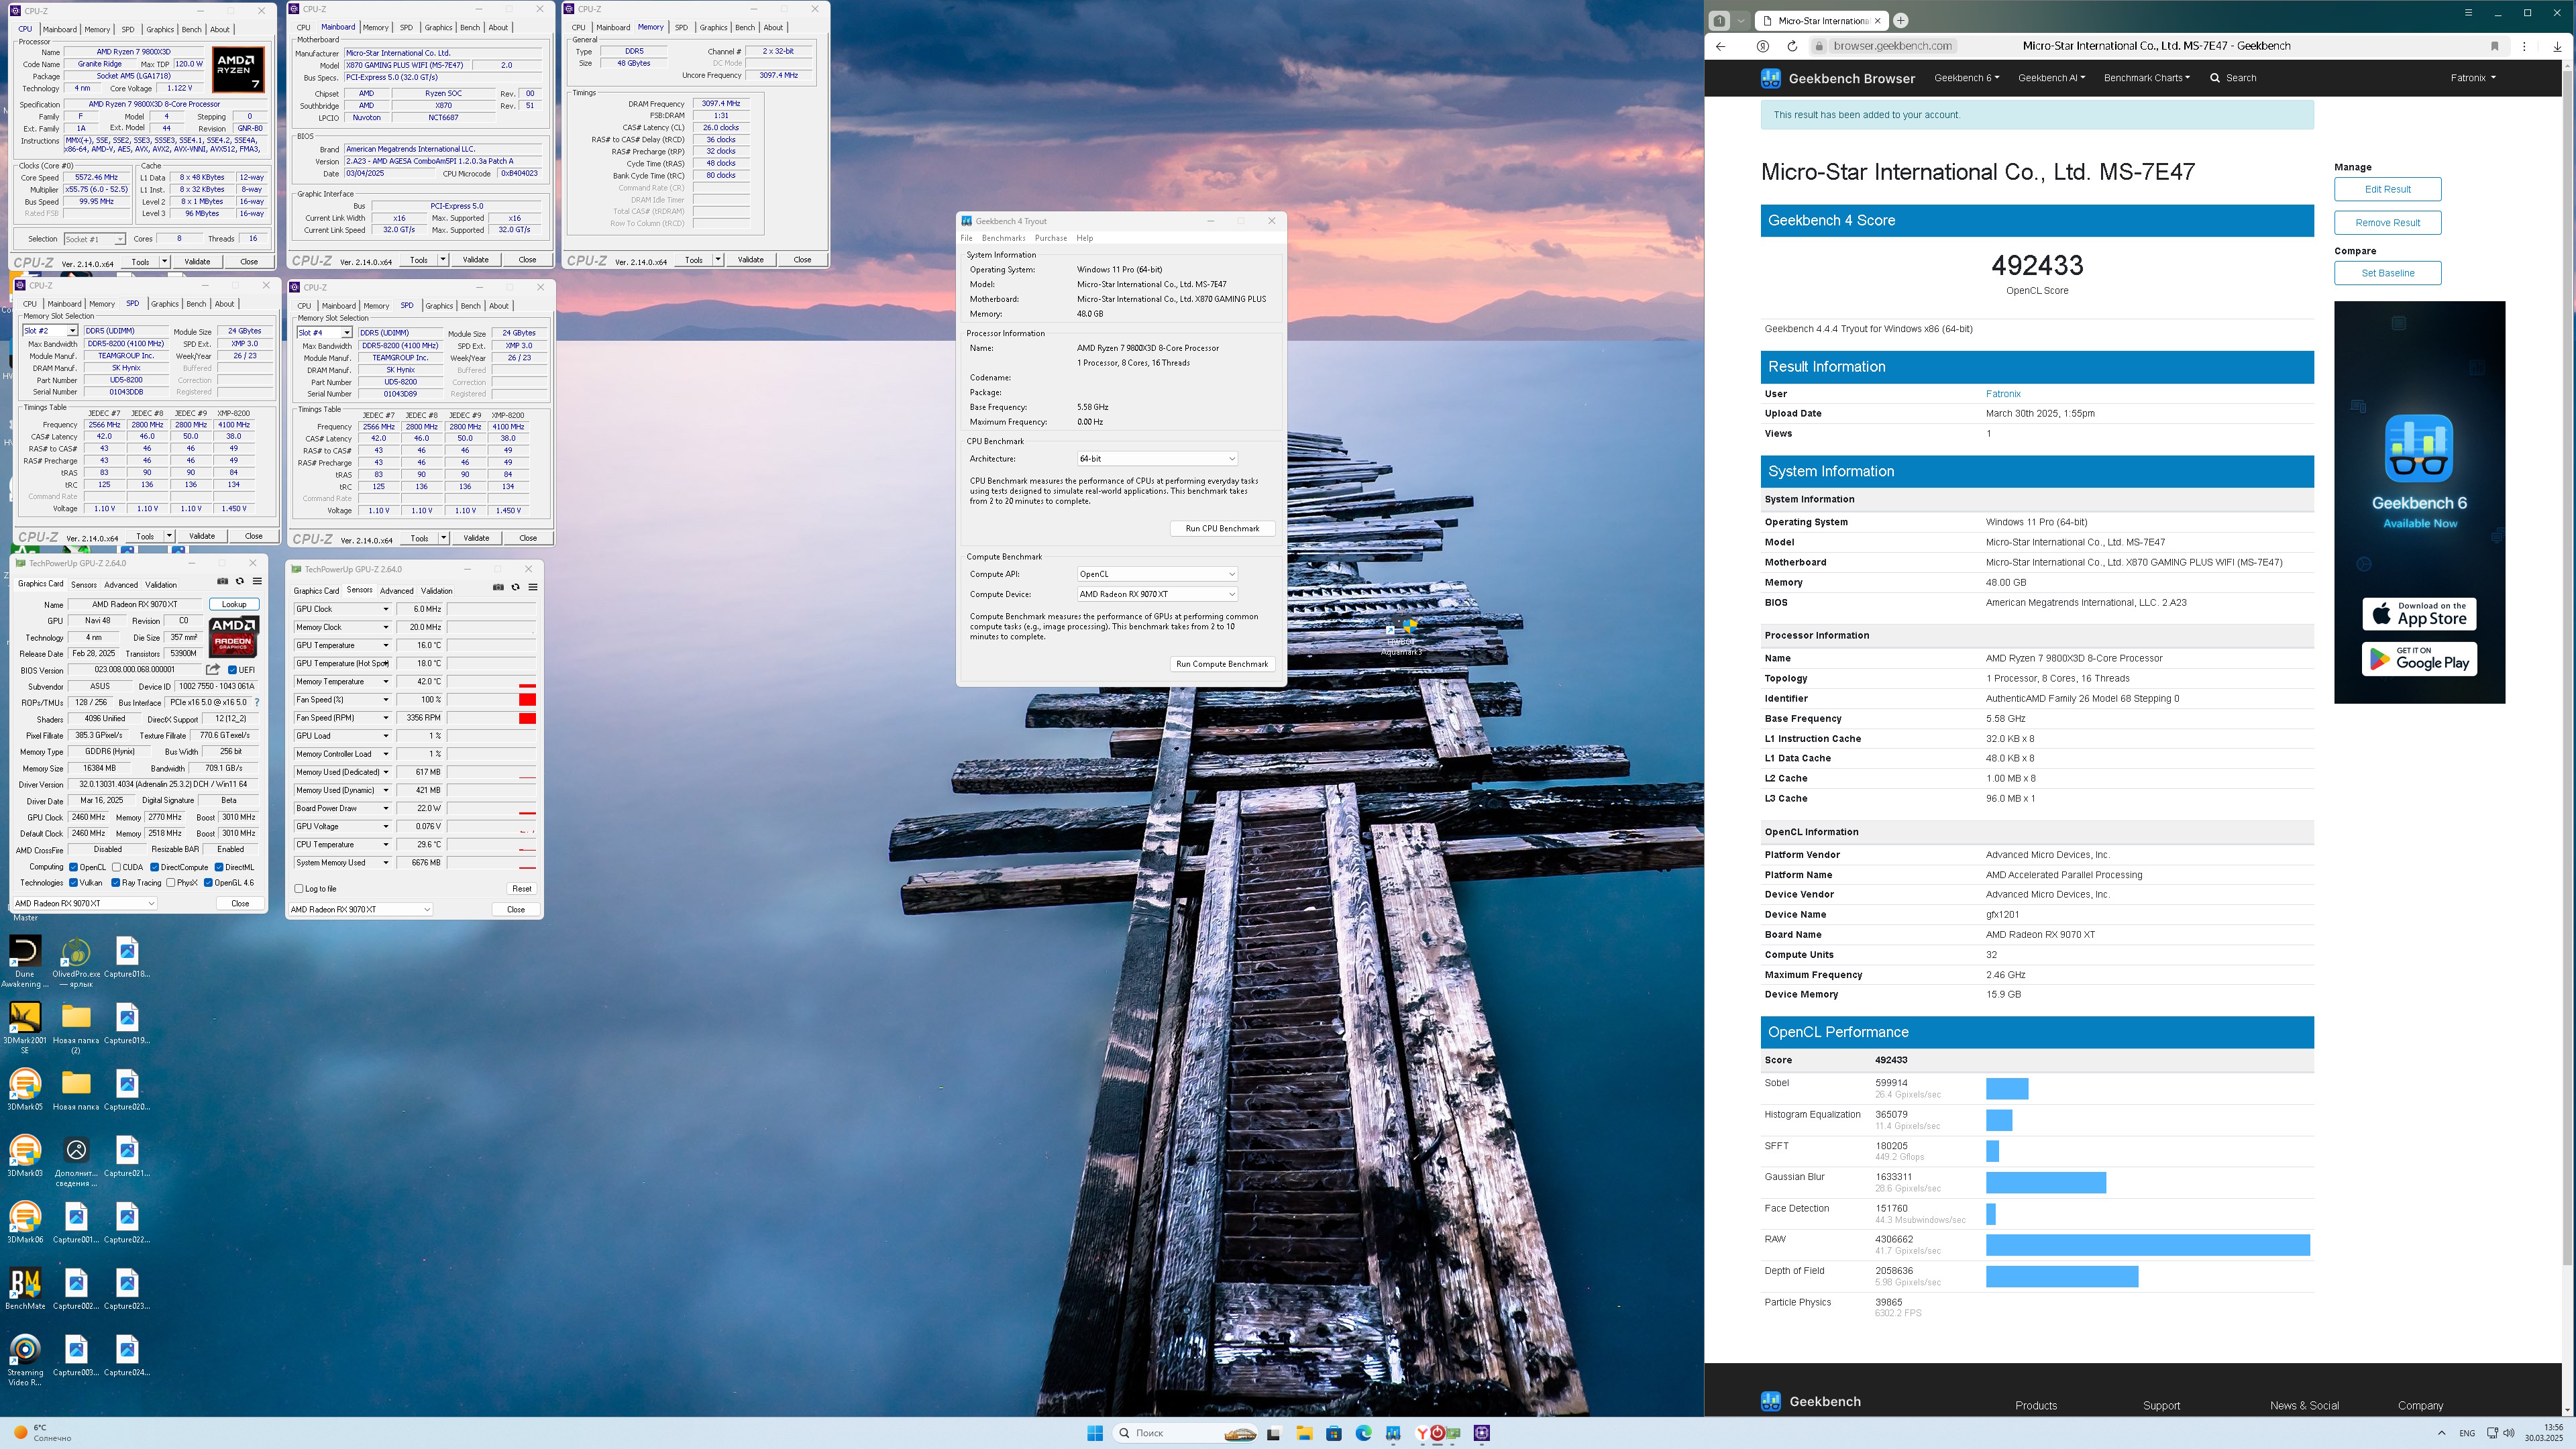Click the Fan Speed (%) sensor graph
Screen dimensions: 2576x1449
tap(491, 700)
